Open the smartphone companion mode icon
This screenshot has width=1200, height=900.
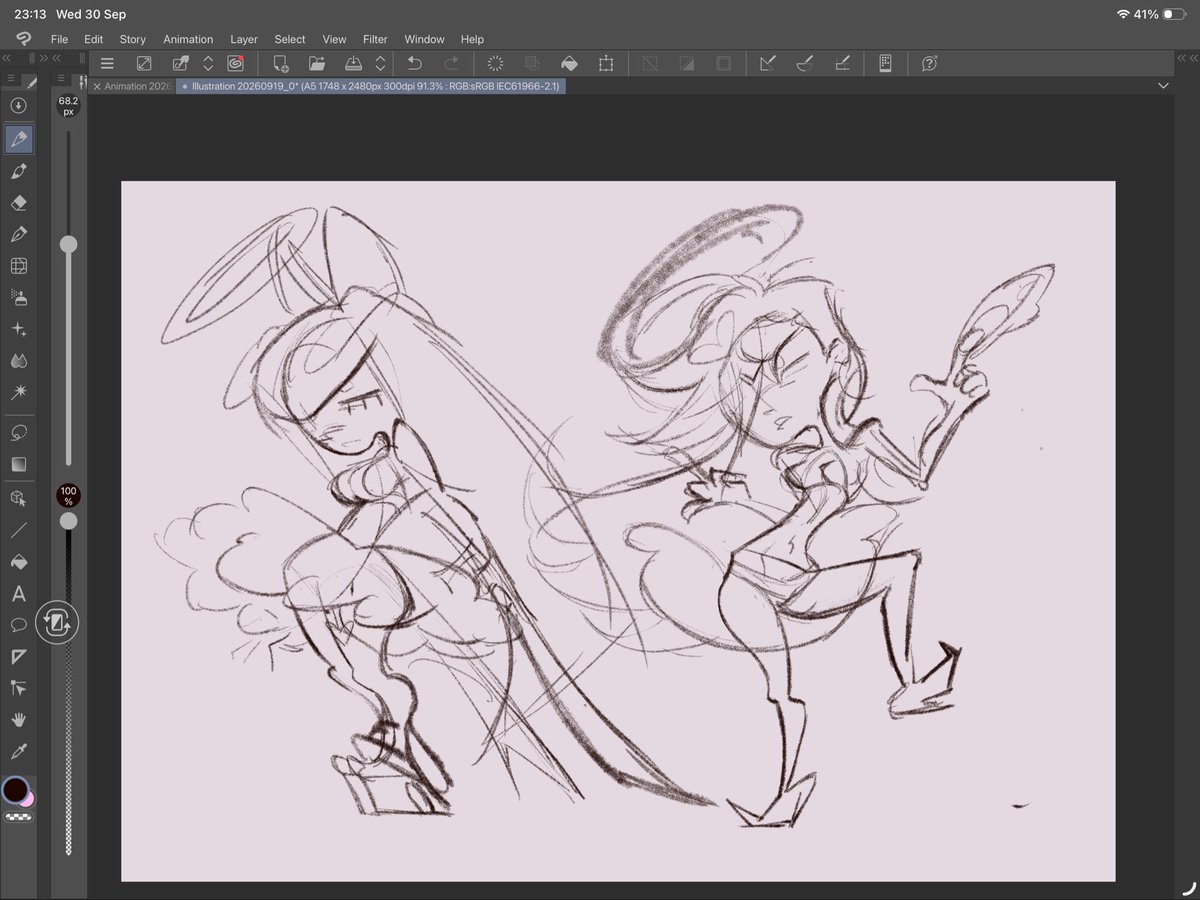pos(885,63)
